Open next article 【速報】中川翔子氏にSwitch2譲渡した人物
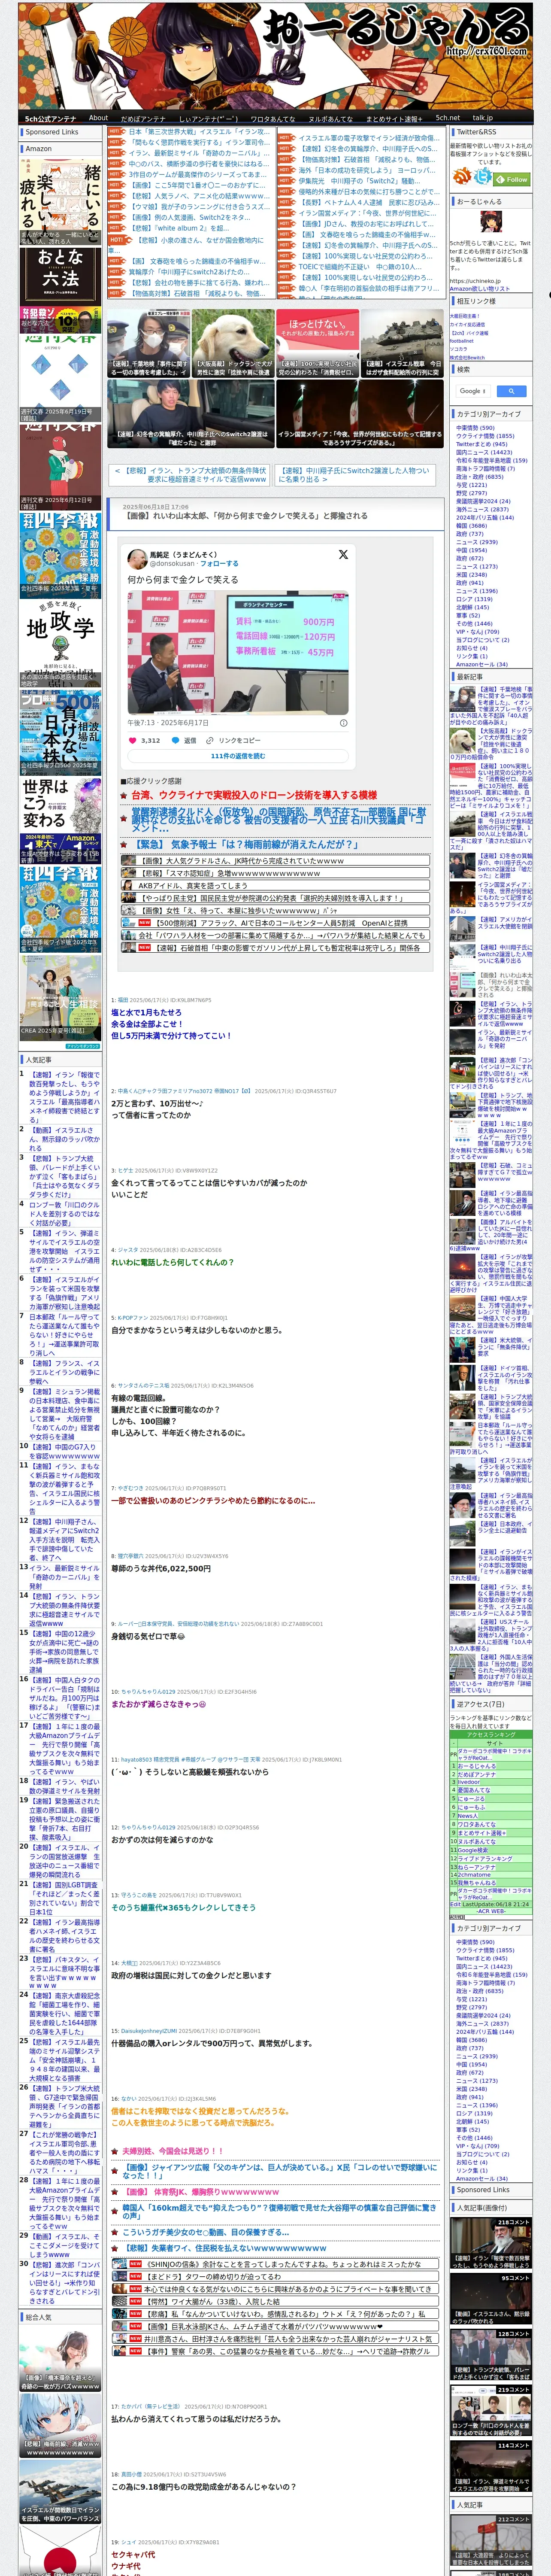 tap(354, 475)
